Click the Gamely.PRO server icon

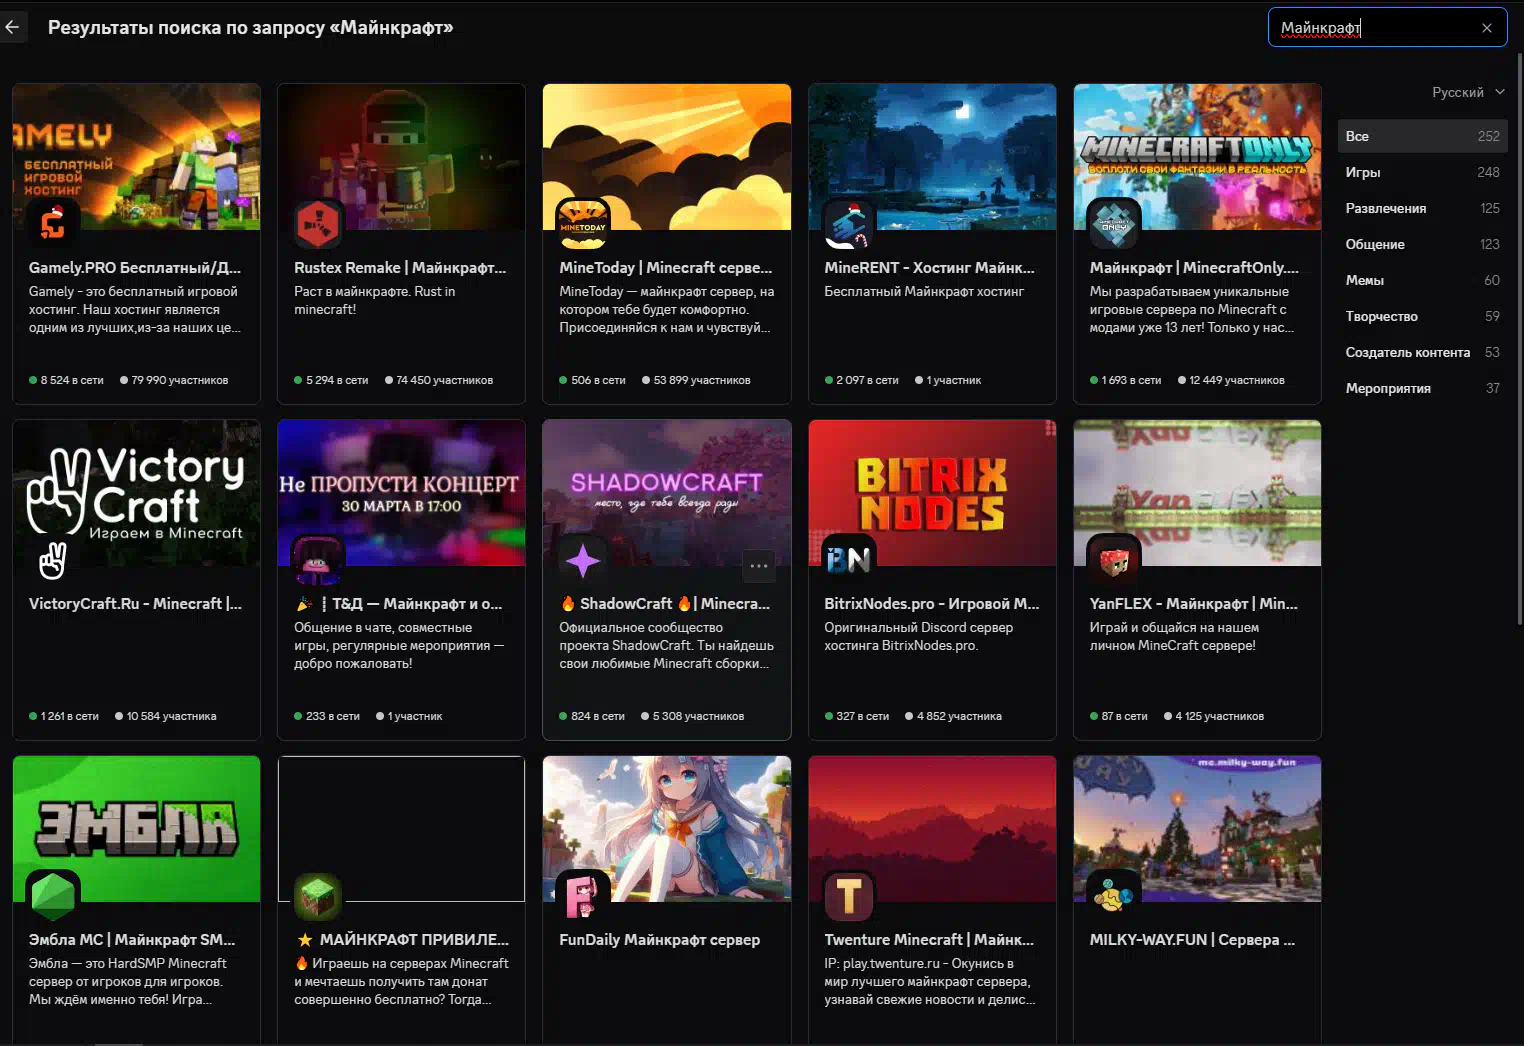pos(53,224)
